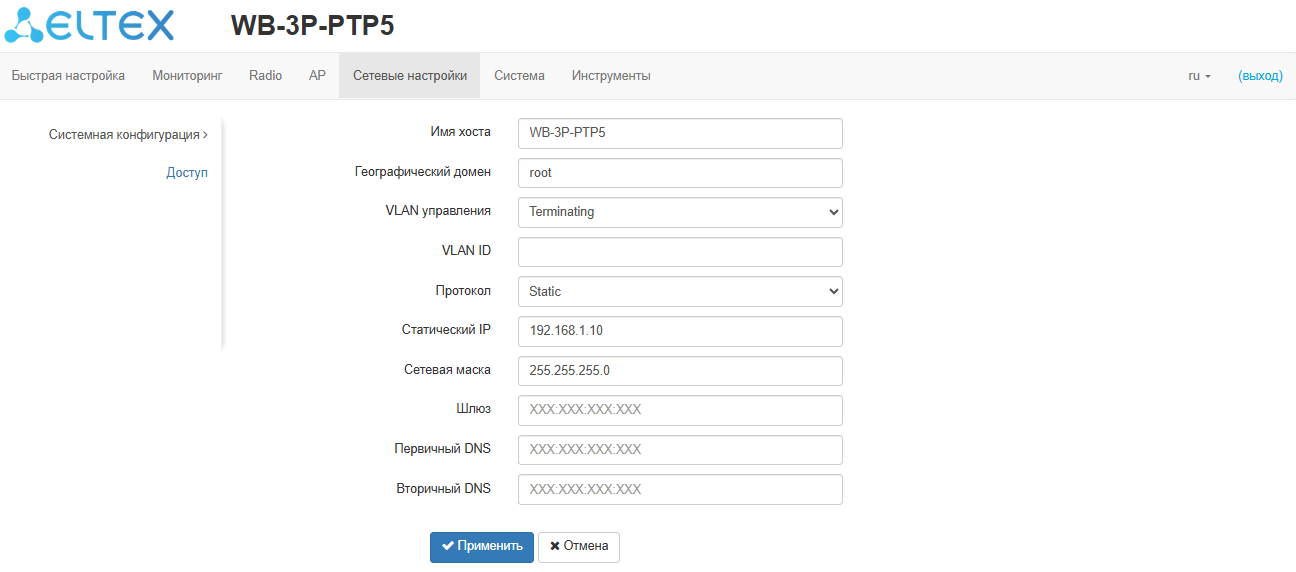Switch to the Мониторинг tab

click(187, 76)
